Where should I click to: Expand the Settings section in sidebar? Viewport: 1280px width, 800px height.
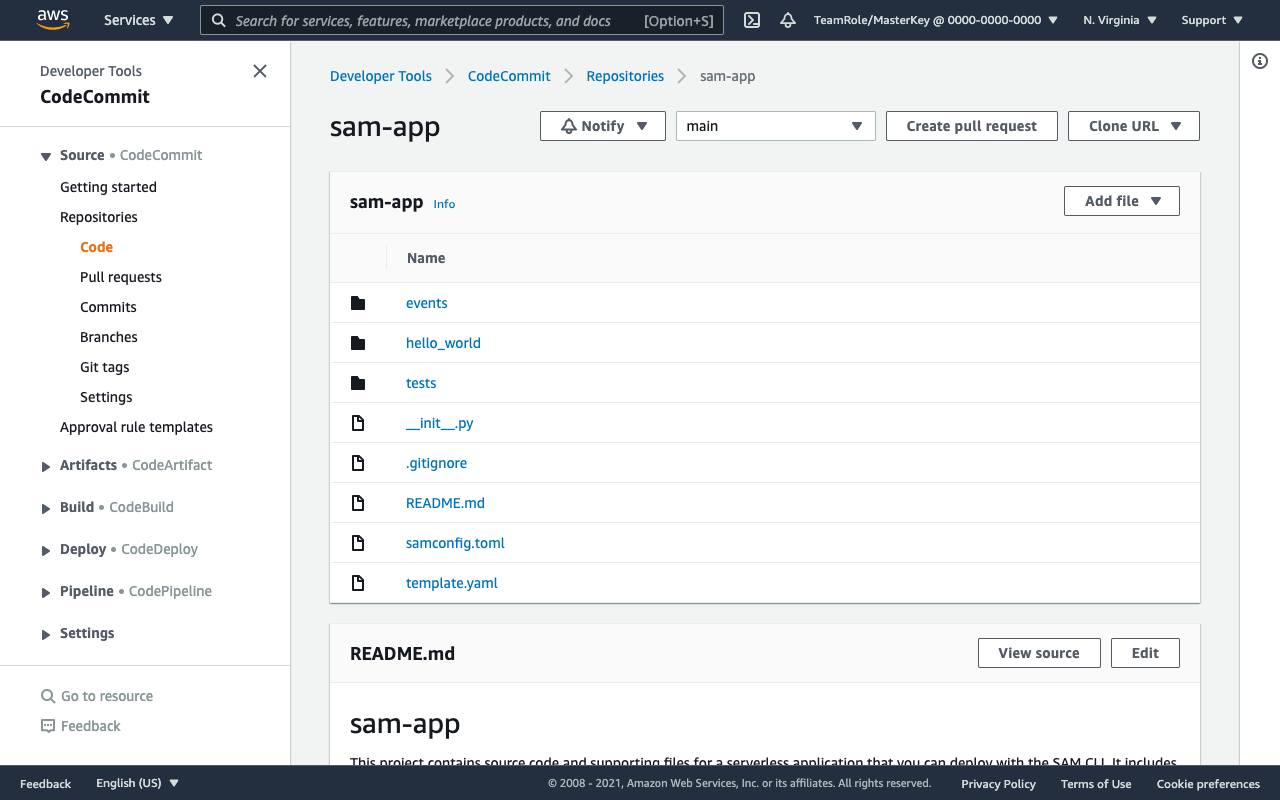[46, 634]
